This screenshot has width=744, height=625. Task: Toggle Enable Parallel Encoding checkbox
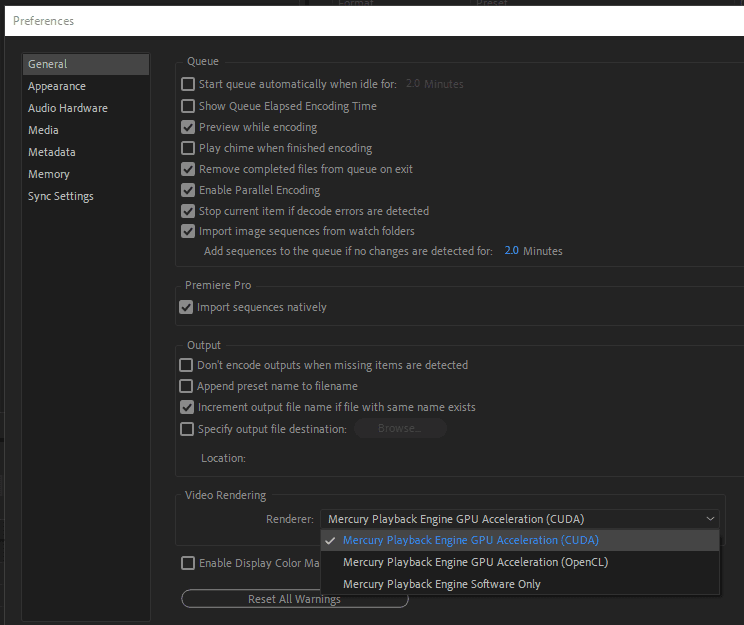pos(187,190)
